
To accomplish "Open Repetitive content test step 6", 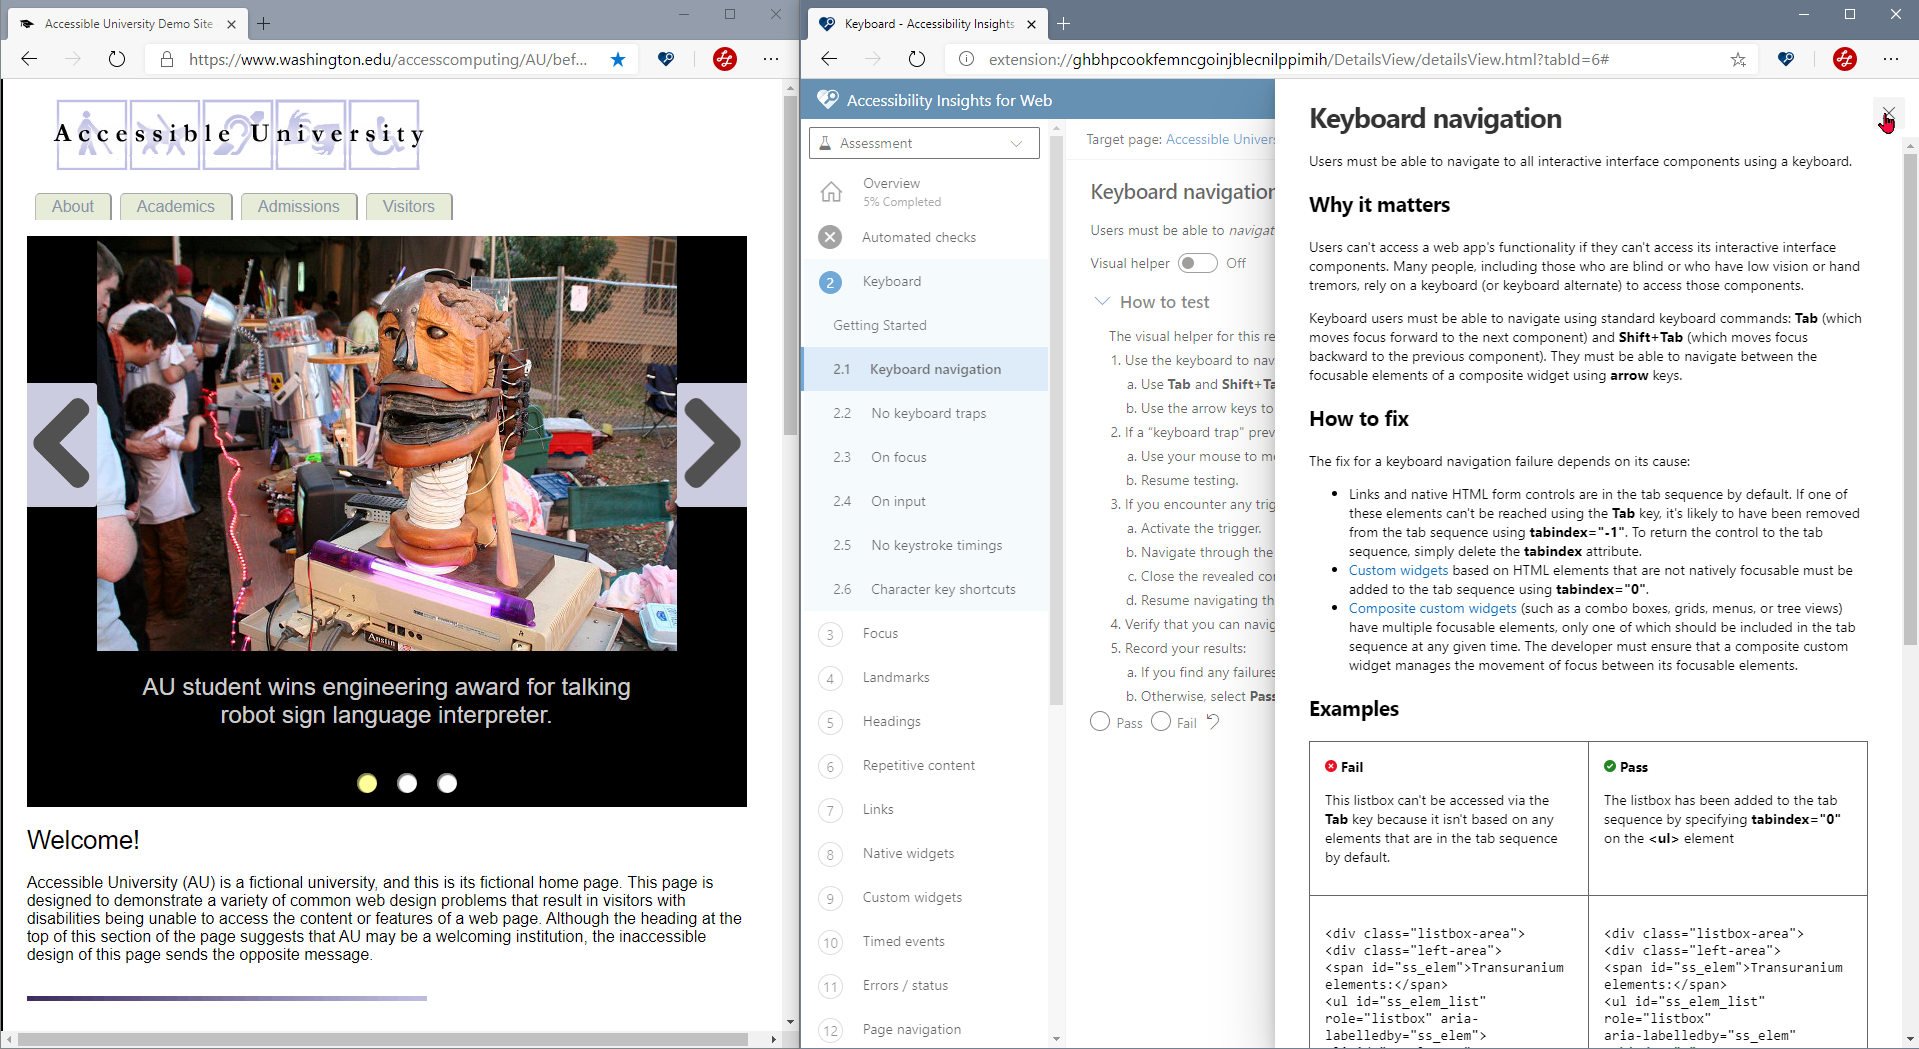I will [919, 765].
